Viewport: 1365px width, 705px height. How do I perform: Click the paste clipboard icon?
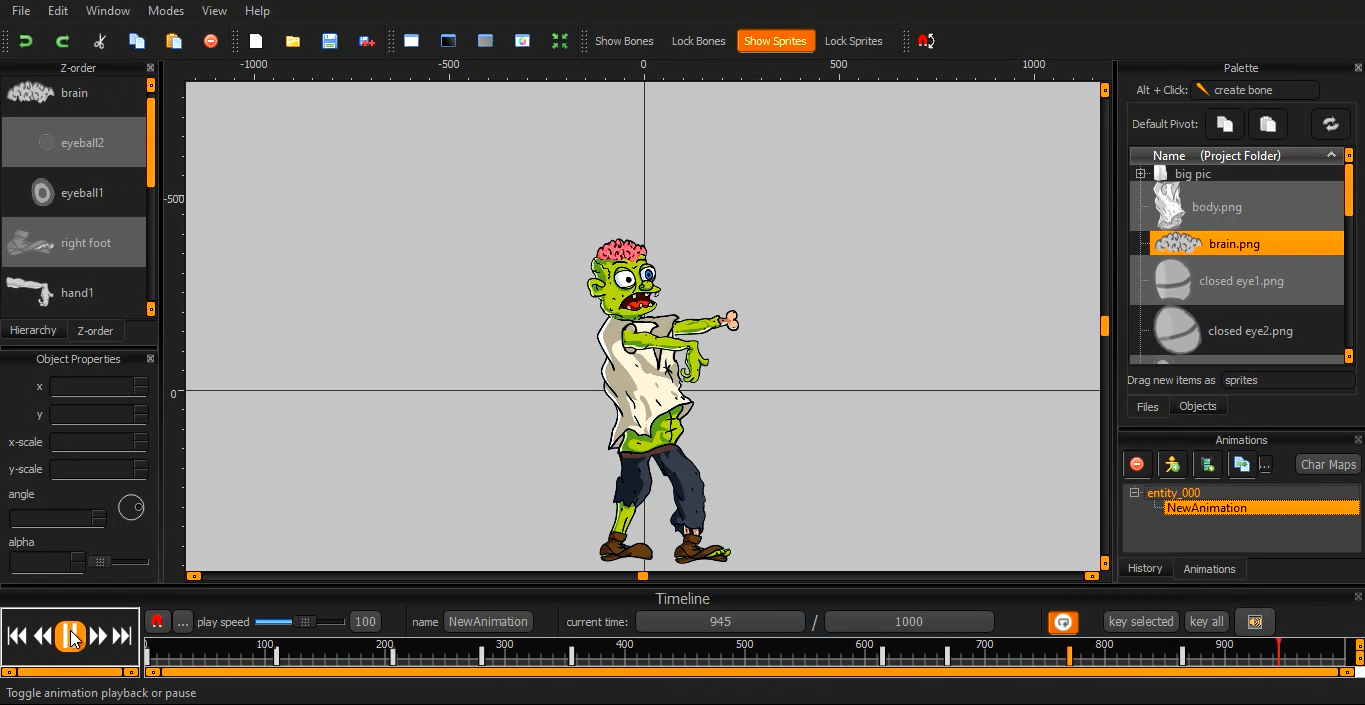(x=174, y=41)
